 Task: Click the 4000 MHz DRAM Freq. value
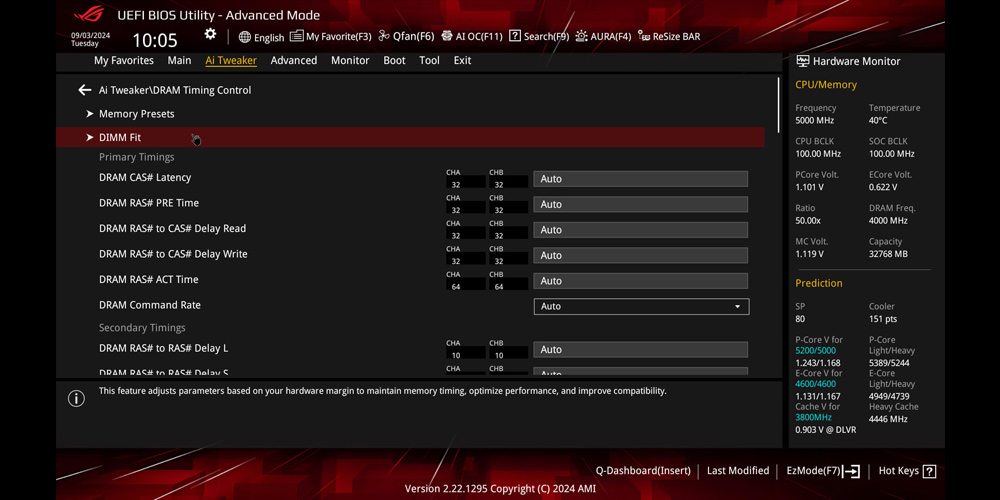tap(888, 221)
